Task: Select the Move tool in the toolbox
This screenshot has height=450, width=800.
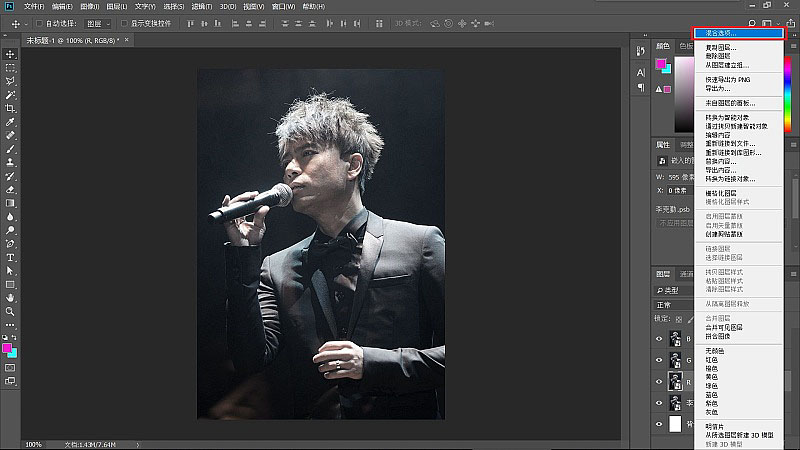Action: pos(10,54)
